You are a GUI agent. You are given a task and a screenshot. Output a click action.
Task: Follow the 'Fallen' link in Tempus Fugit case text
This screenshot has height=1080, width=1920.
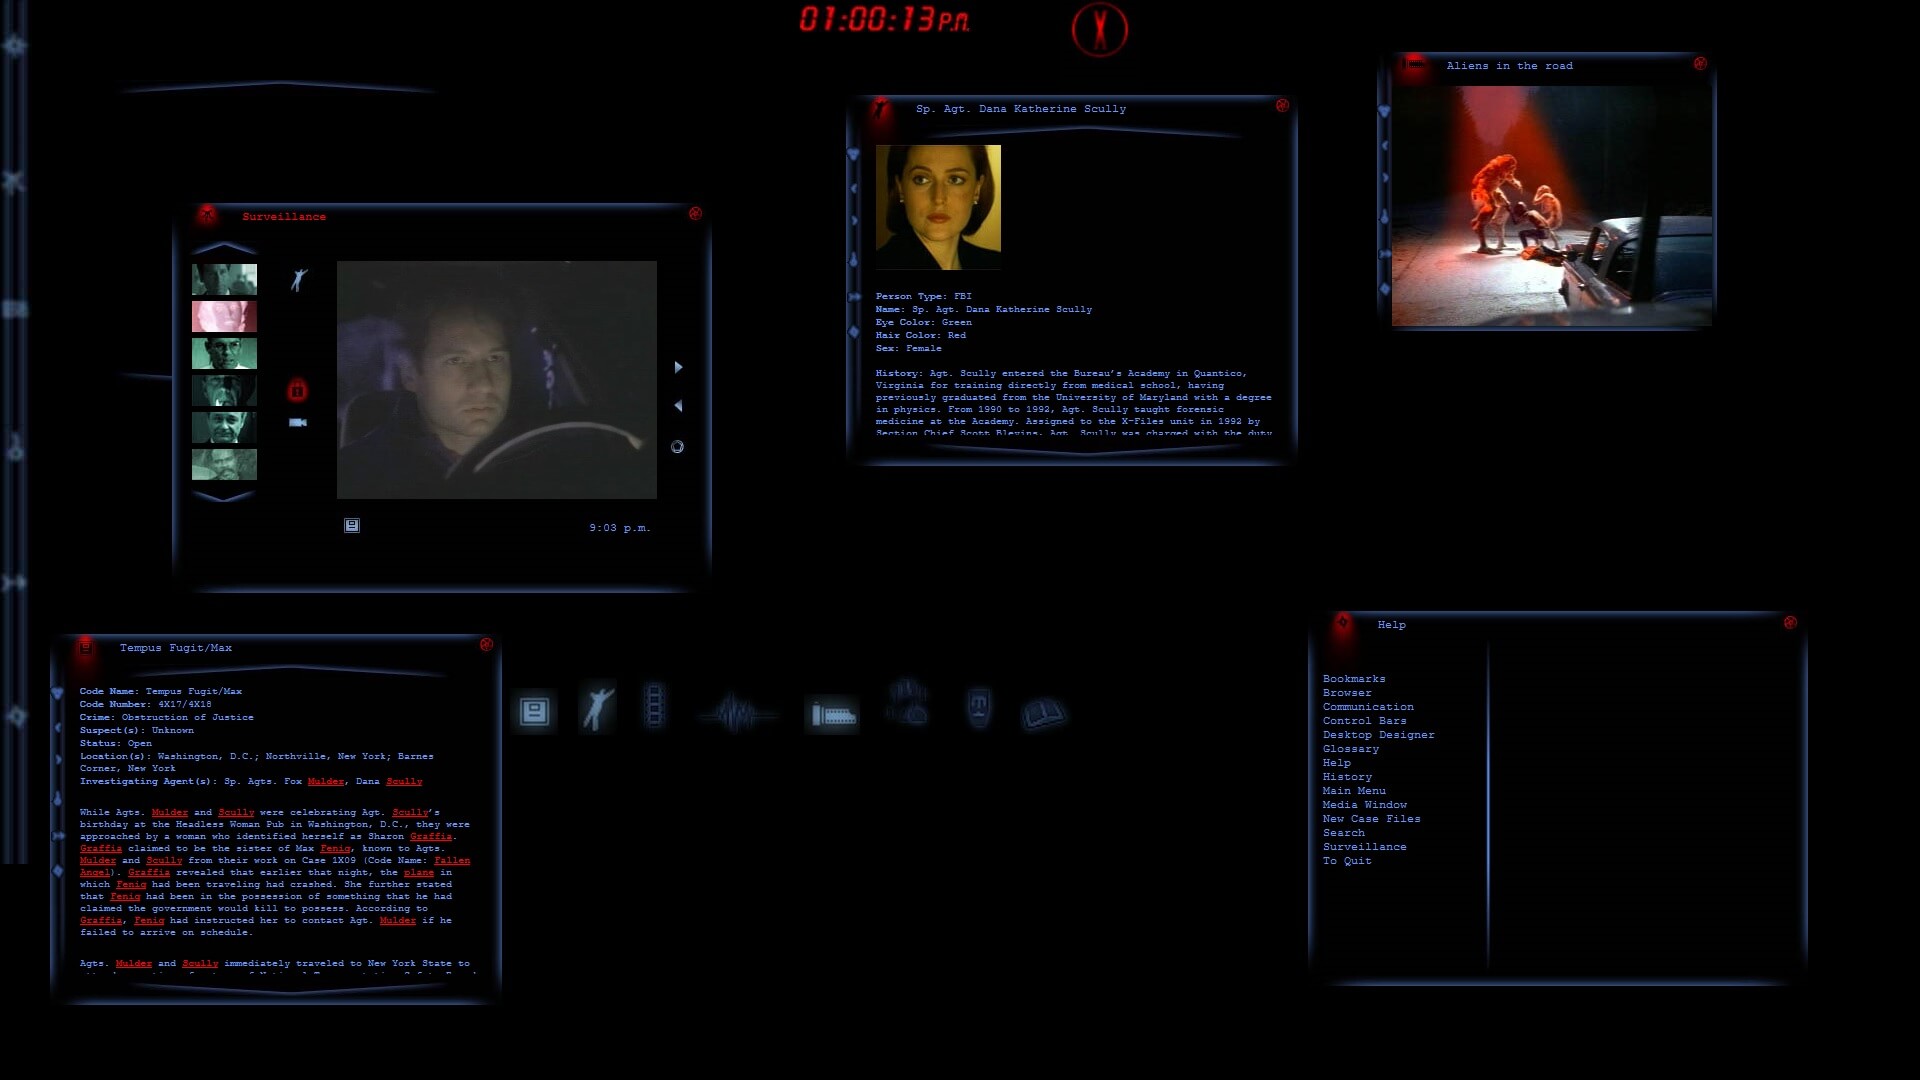click(x=452, y=860)
